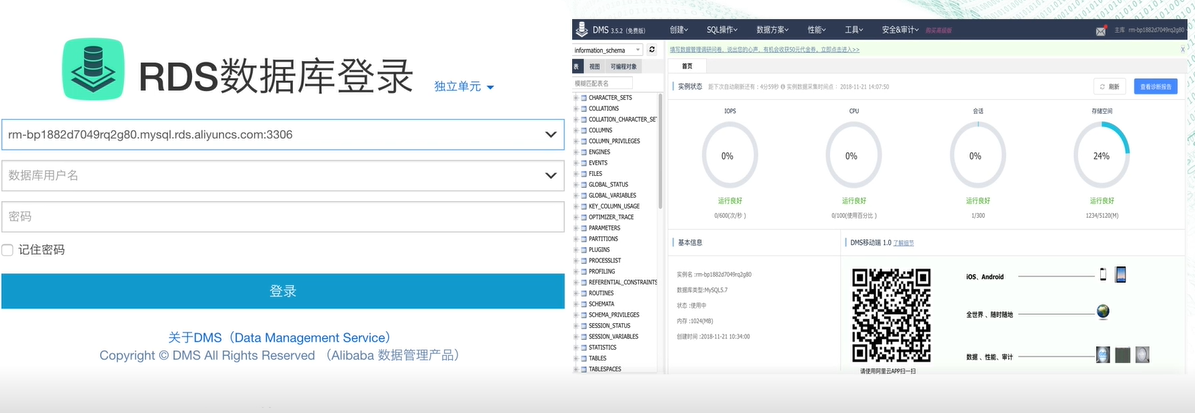Select the PARTITIONS table row

[604, 239]
